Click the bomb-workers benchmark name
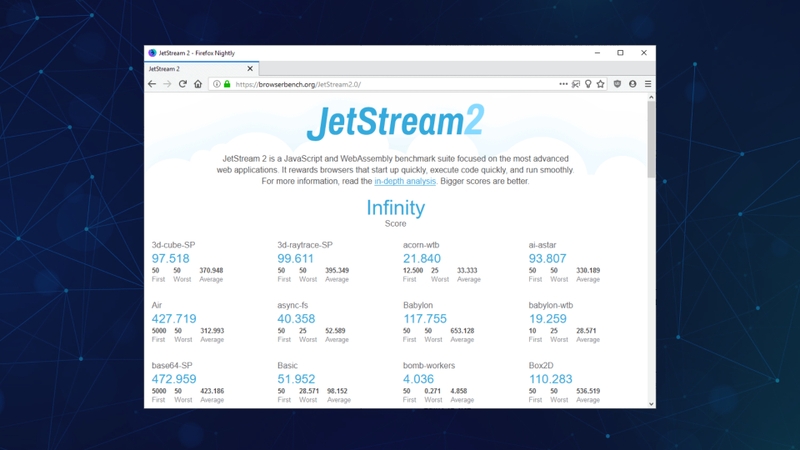 pos(429,365)
